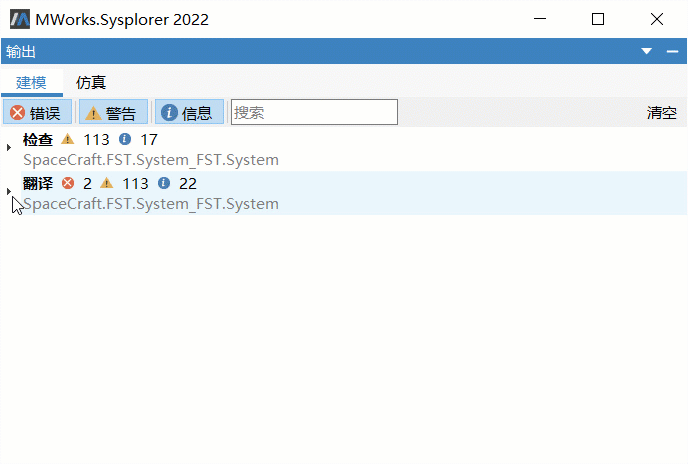The width and height of the screenshot is (688, 464).
Task: Click the error count 2 in 翻译 row
Action: pyautogui.click(x=87, y=183)
